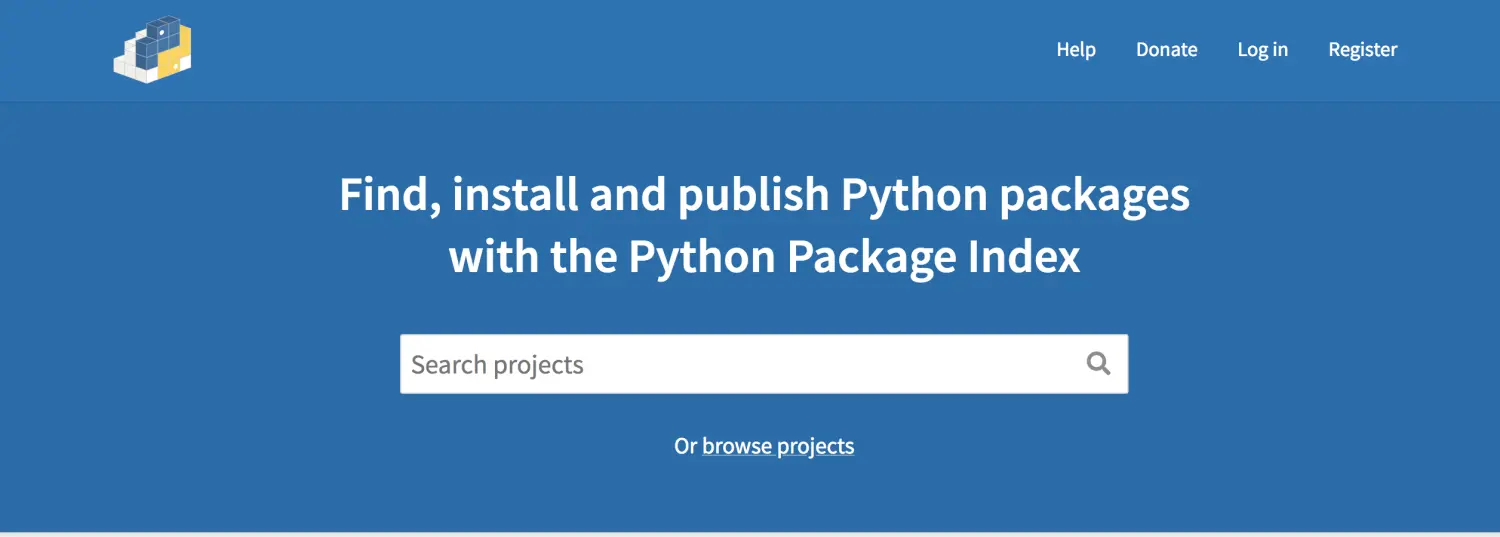Open the Help page
This screenshot has width=1500, height=537.
[x=1076, y=50]
